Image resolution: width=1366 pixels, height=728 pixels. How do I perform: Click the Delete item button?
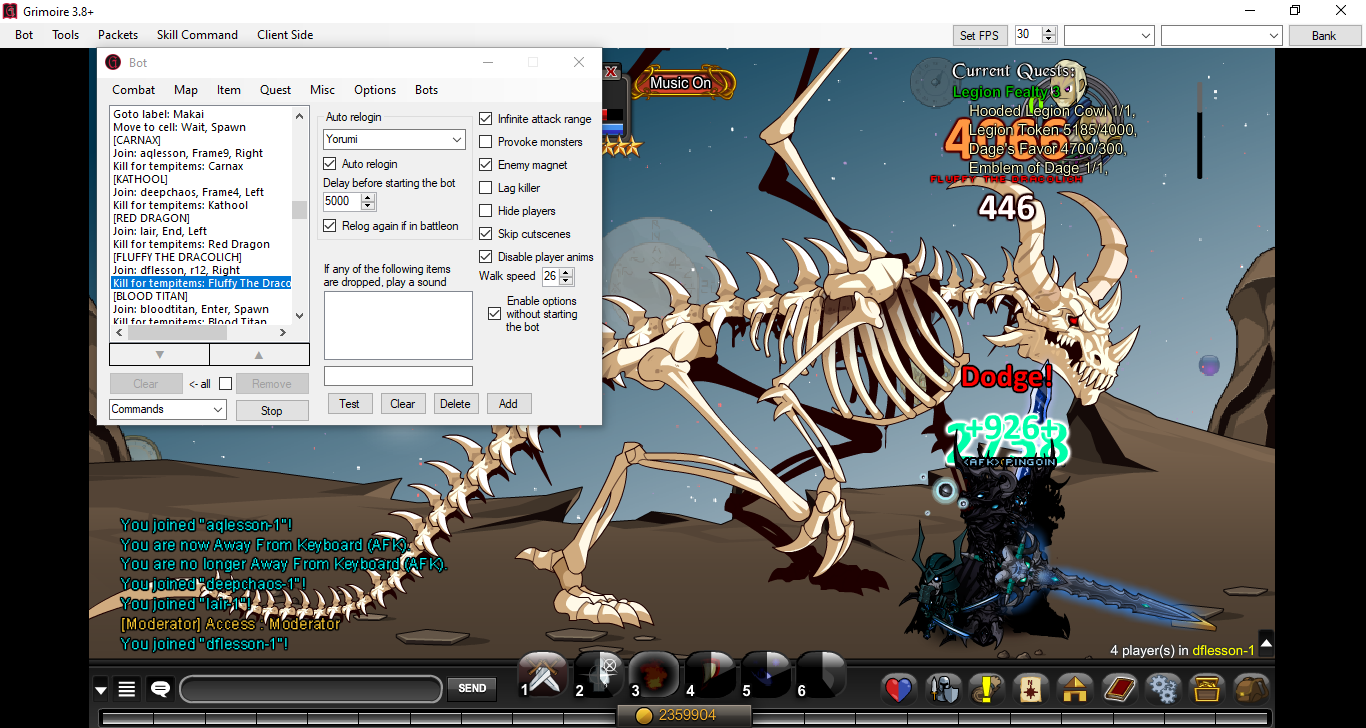pos(455,404)
